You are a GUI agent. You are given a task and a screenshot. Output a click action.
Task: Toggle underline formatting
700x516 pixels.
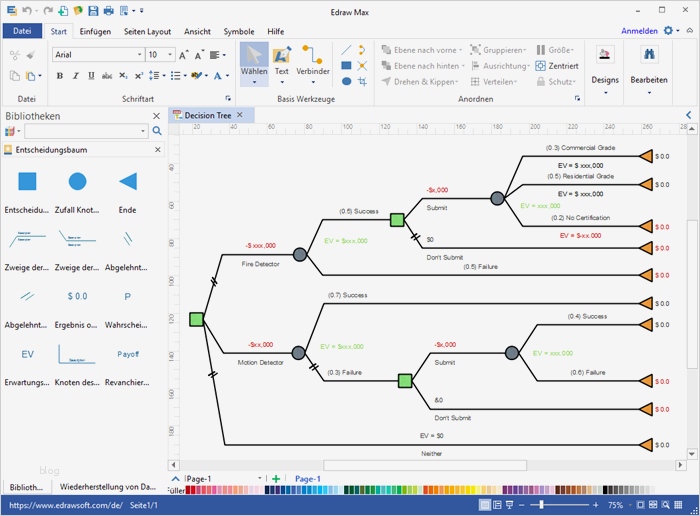click(x=91, y=76)
